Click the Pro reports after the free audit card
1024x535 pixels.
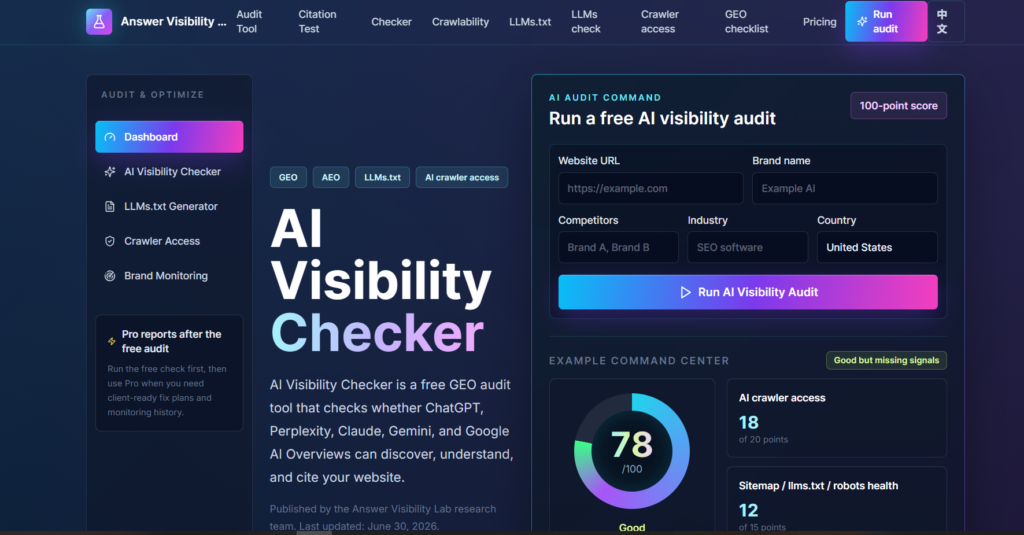[169, 373]
